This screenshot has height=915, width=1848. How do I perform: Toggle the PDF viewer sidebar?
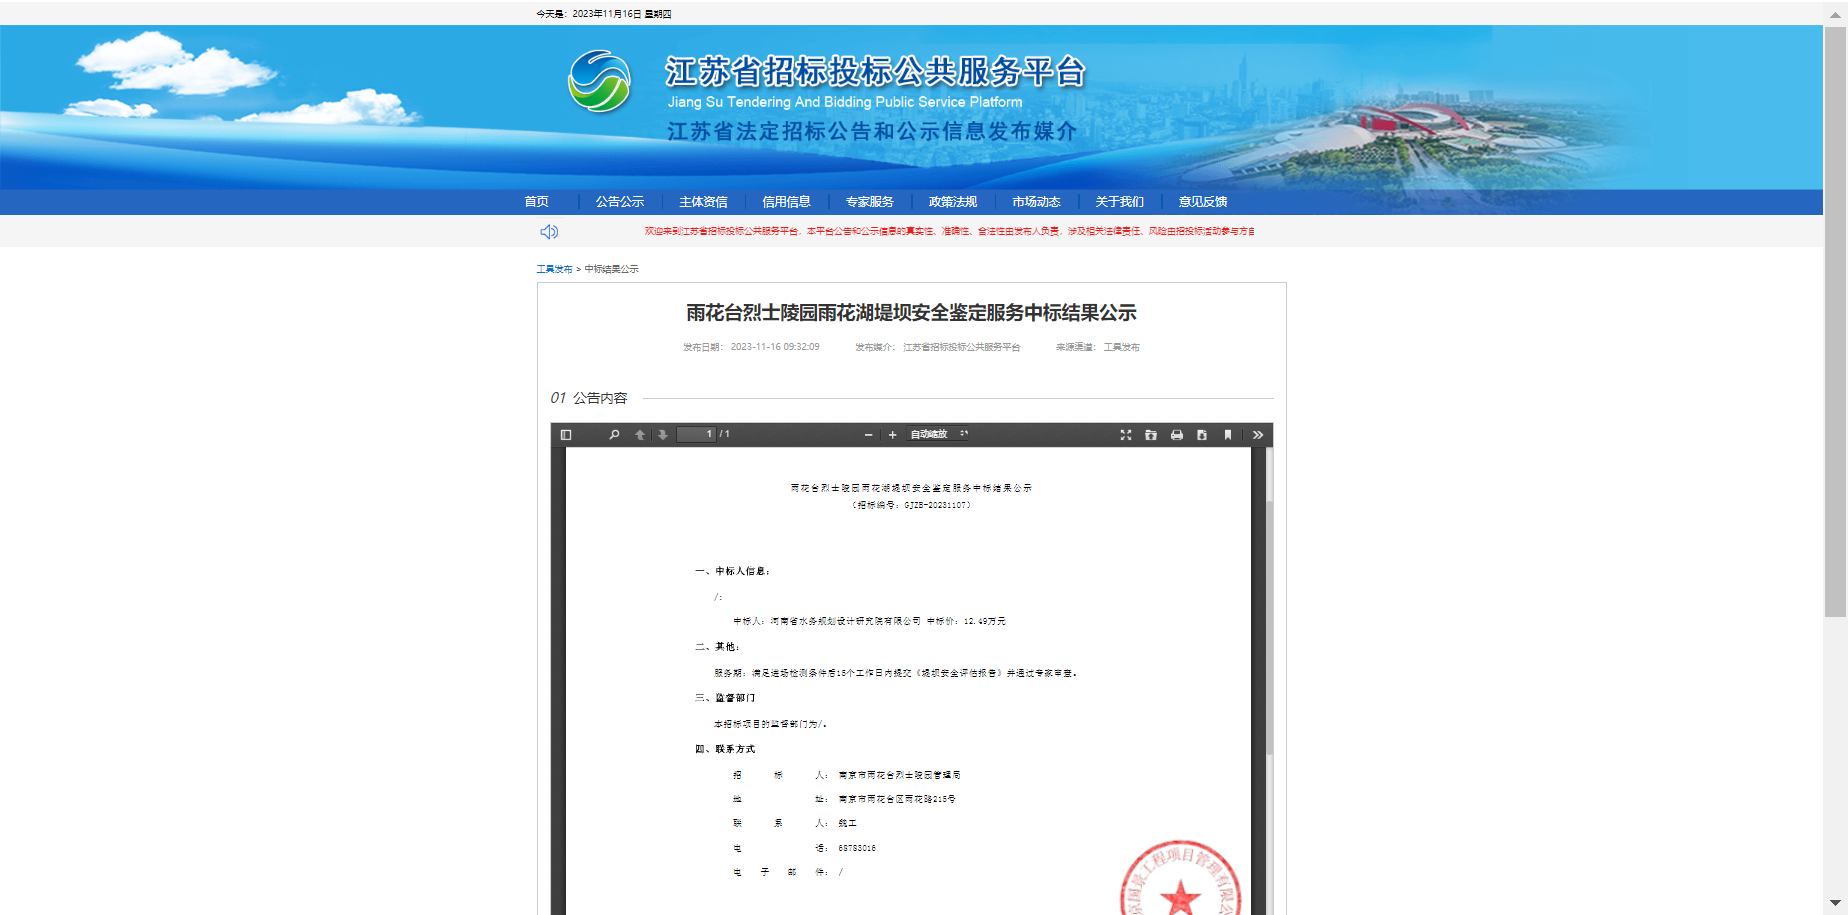pos(566,435)
